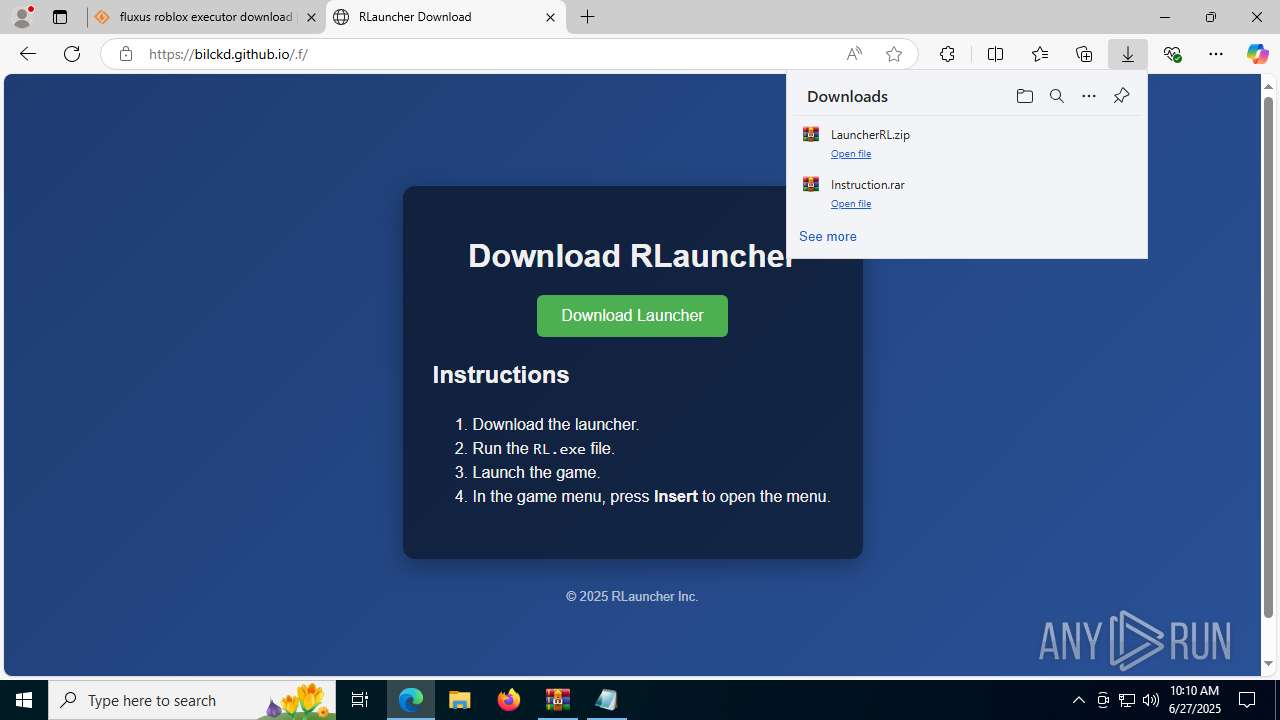This screenshot has height=720, width=1280.
Task: Open Extensions puzzle icon
Action: click(x=947, y=54)
